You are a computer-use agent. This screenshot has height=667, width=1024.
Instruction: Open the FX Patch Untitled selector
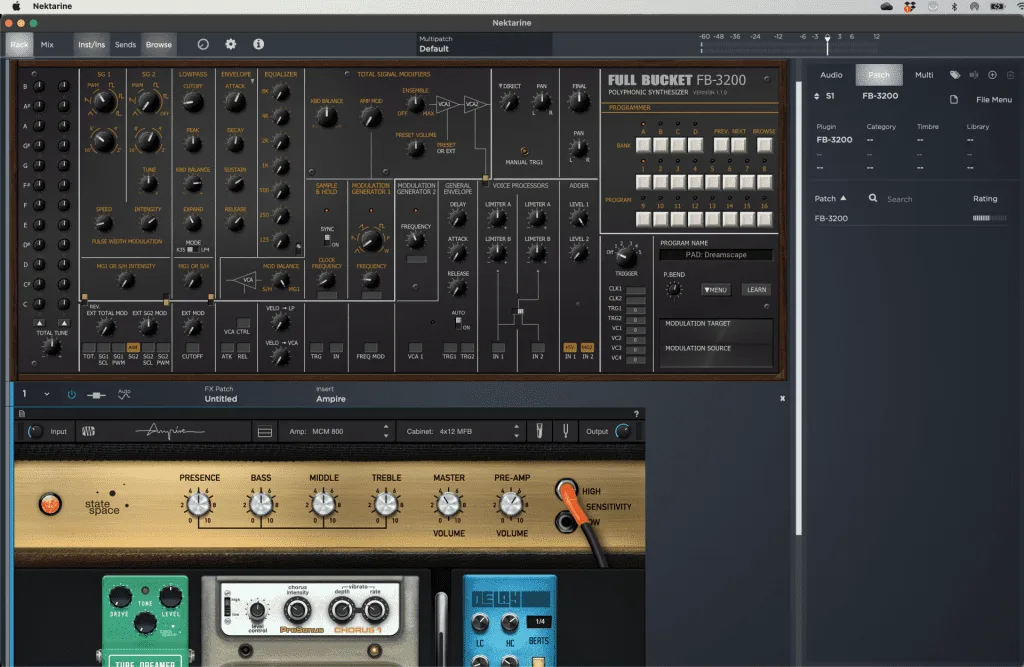point(221,394)
